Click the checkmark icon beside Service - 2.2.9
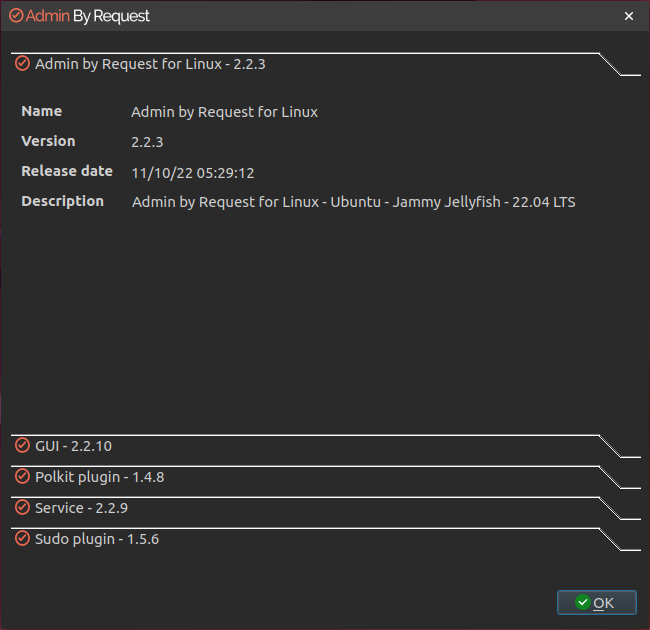Viewport: 650px width, 630px height. coord(22,507)
